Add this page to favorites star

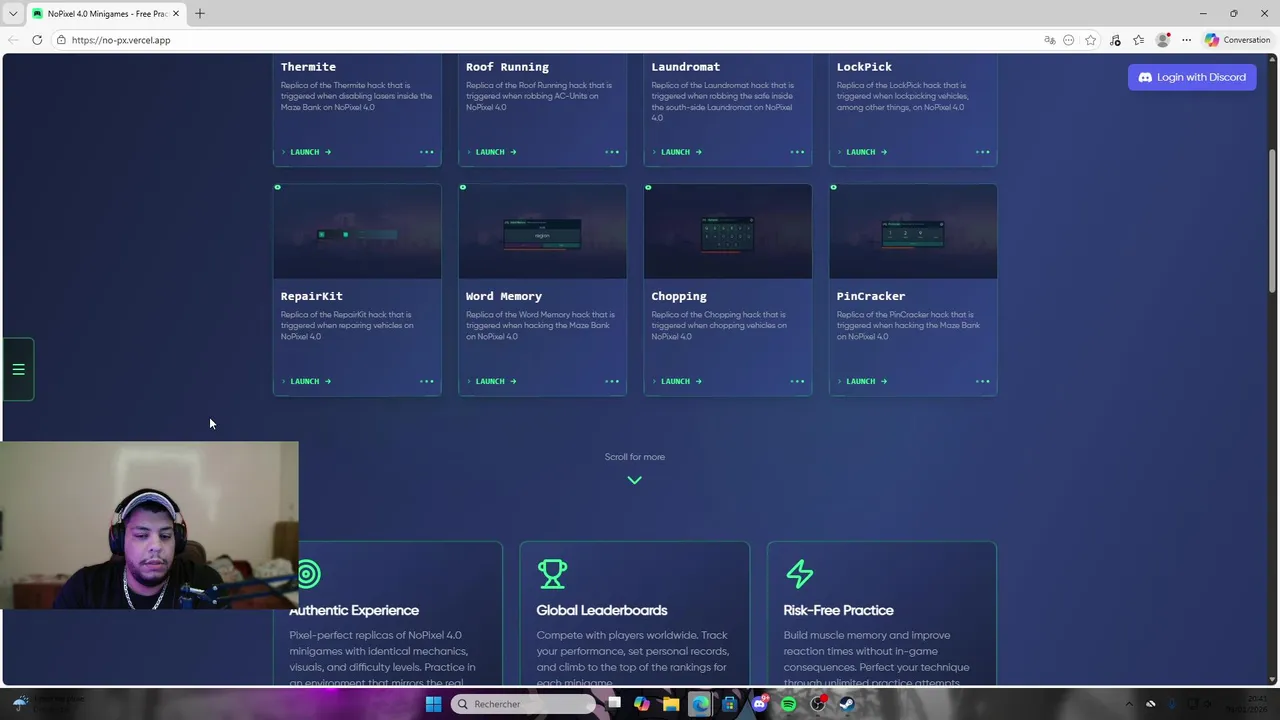(1090, 40)
